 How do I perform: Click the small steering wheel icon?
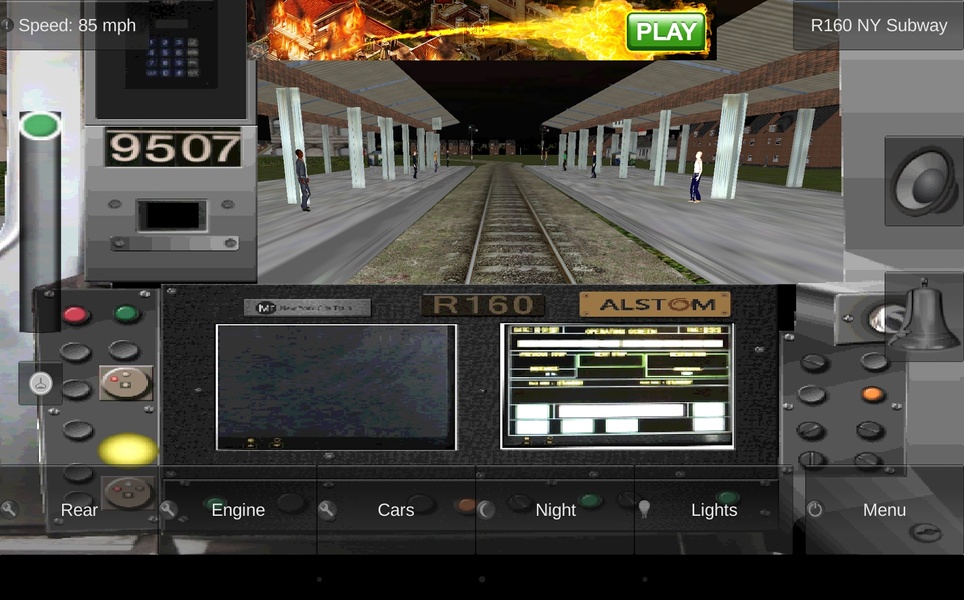41,384
